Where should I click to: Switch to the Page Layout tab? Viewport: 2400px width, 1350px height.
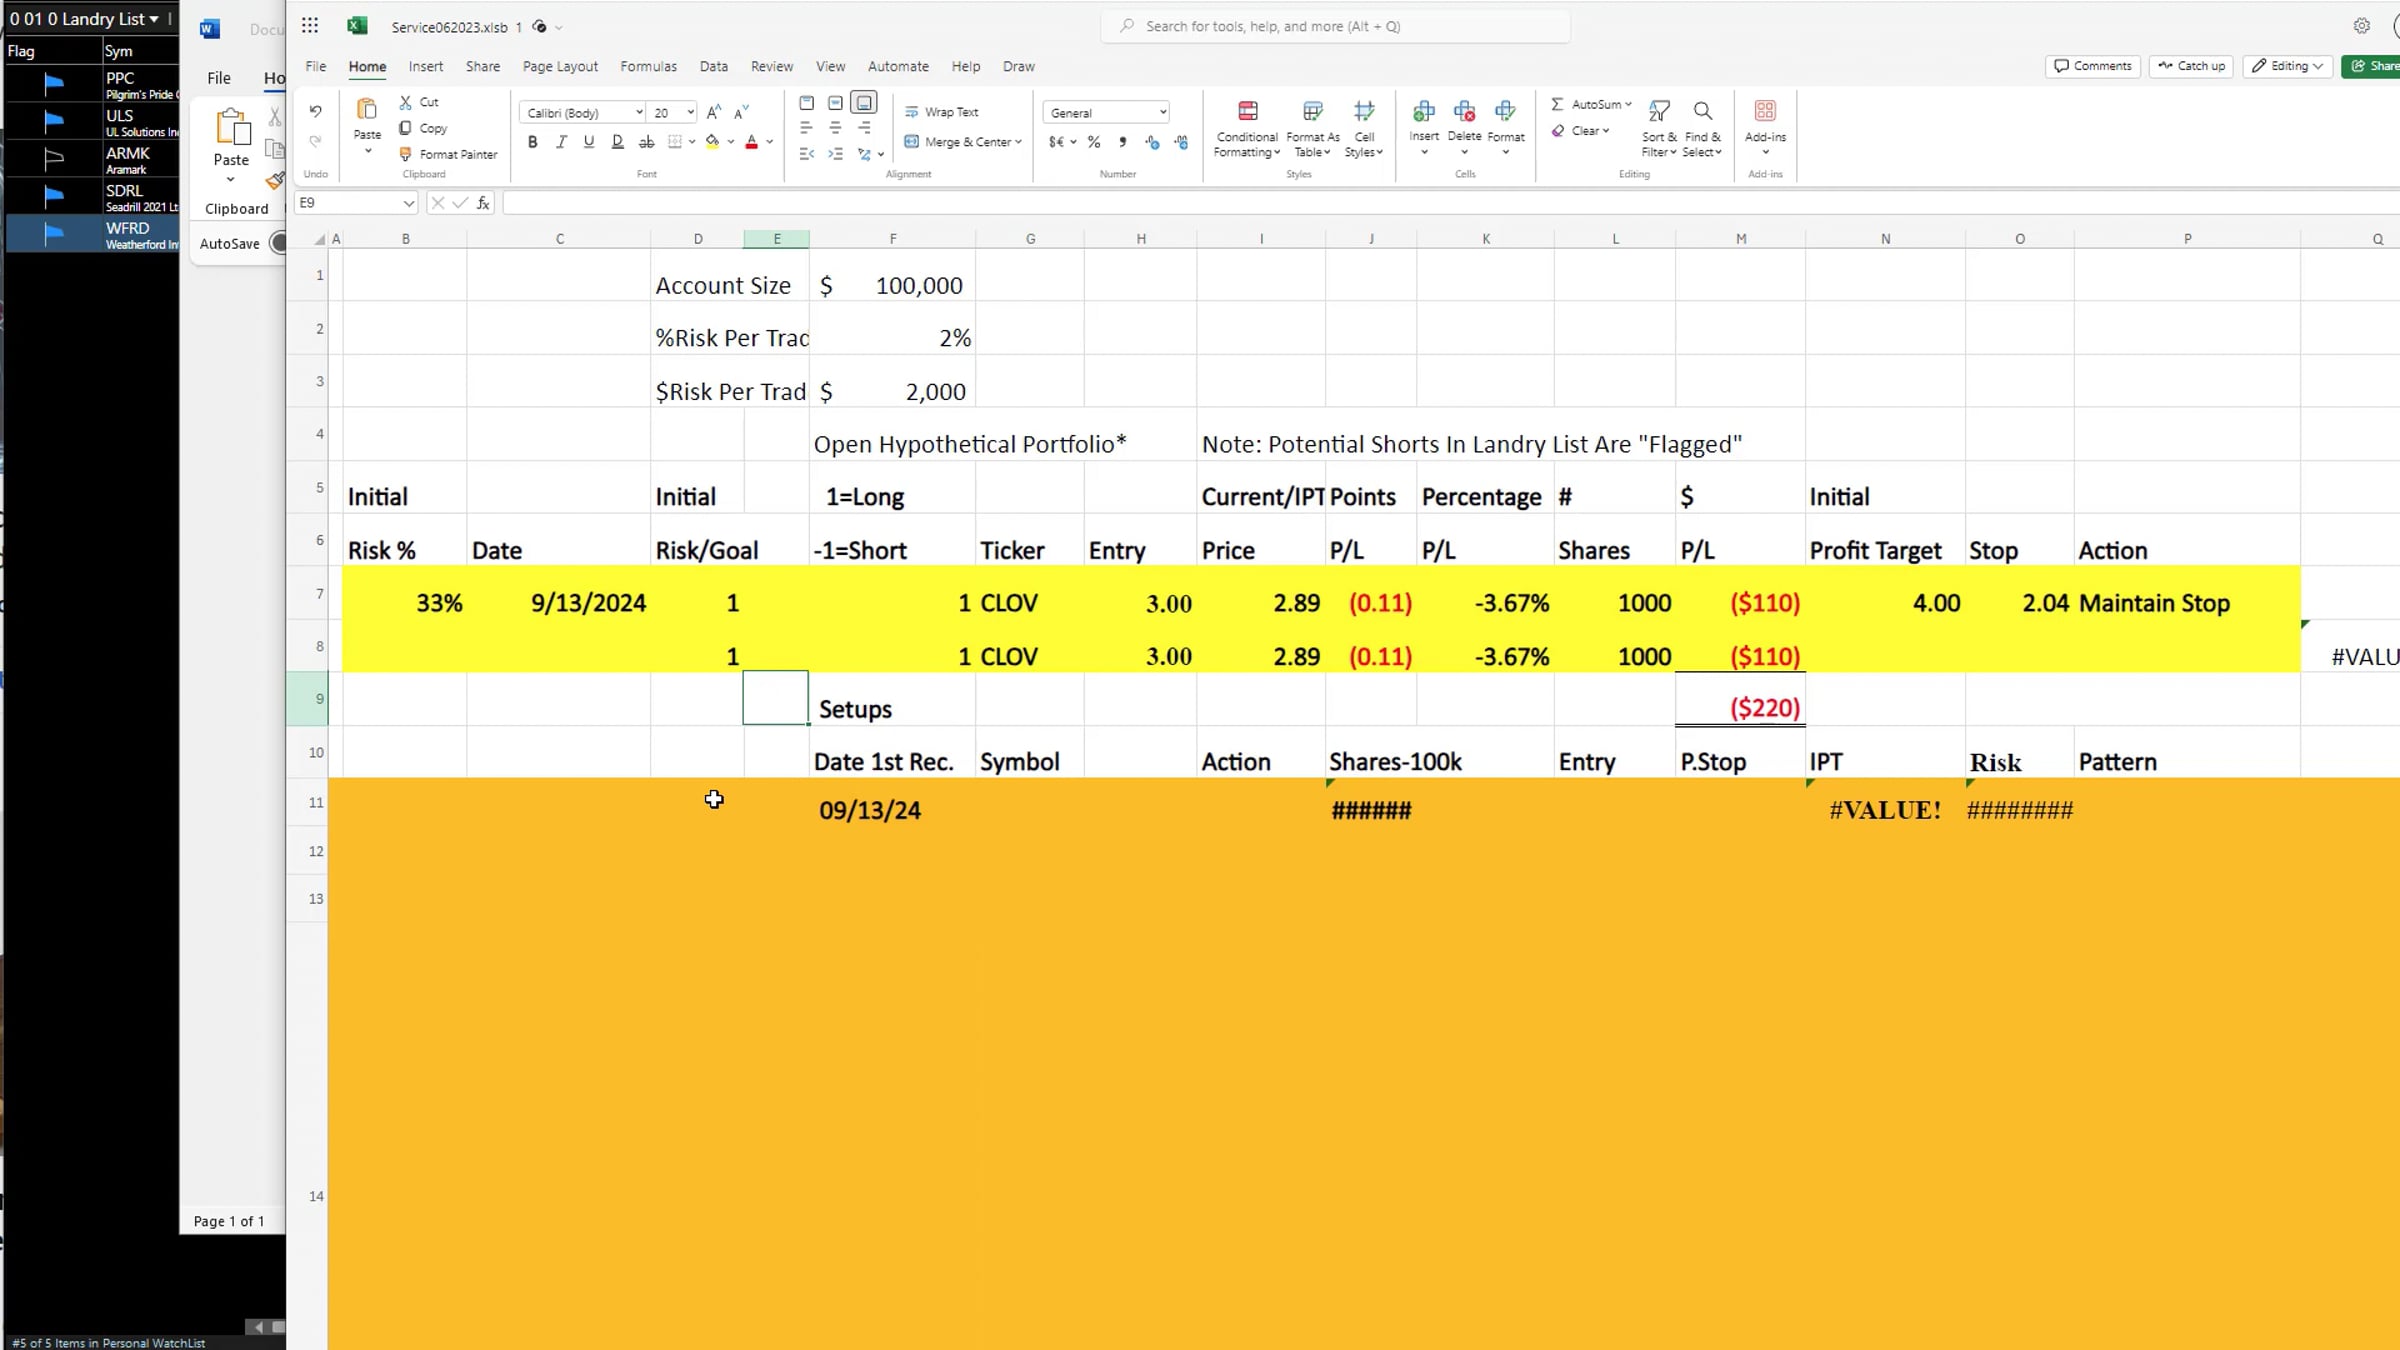pyautogui.click(x=560, y=66)
